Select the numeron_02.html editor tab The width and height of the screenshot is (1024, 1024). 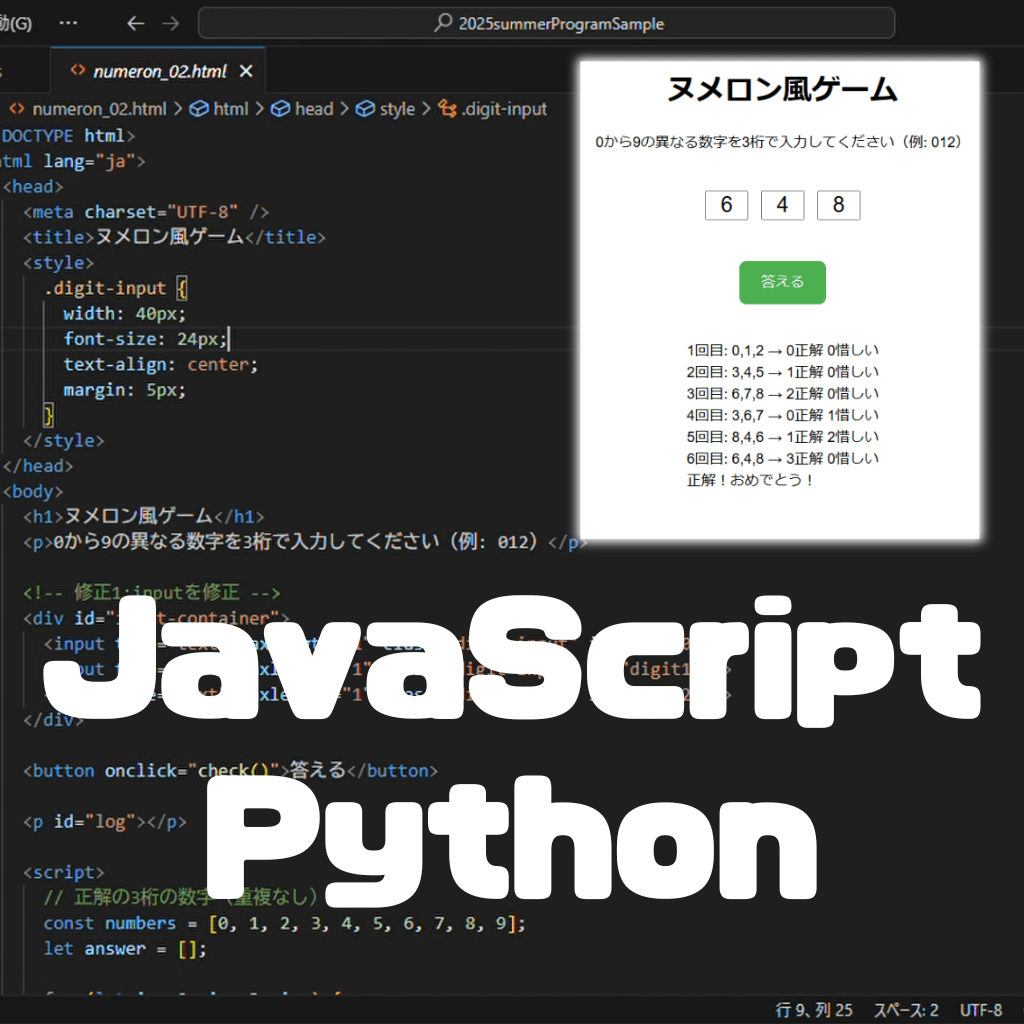tap(159, 72)
